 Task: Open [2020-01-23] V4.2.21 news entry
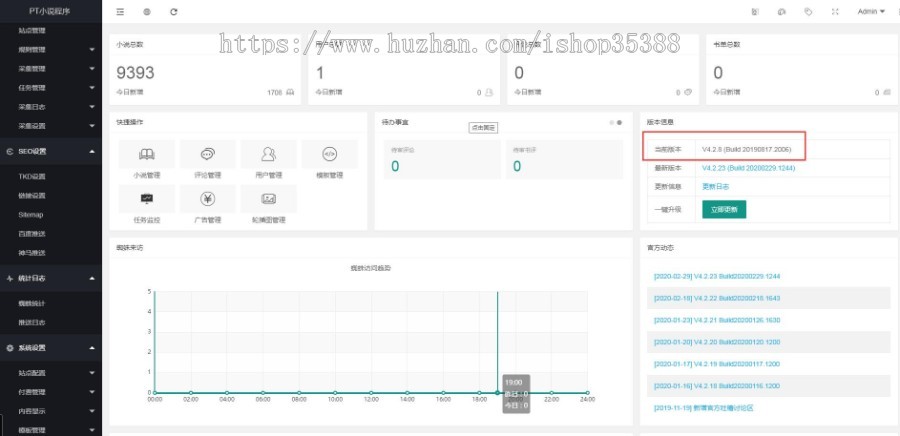tap(717, 320)
